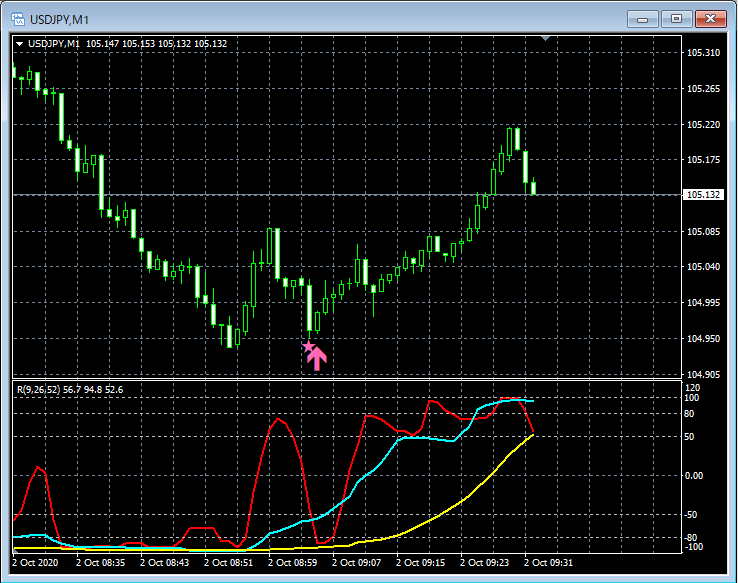Maximize the USDJPY,M1 chart window
This screenshot has height=583, width=738.
tap(676, 19)
